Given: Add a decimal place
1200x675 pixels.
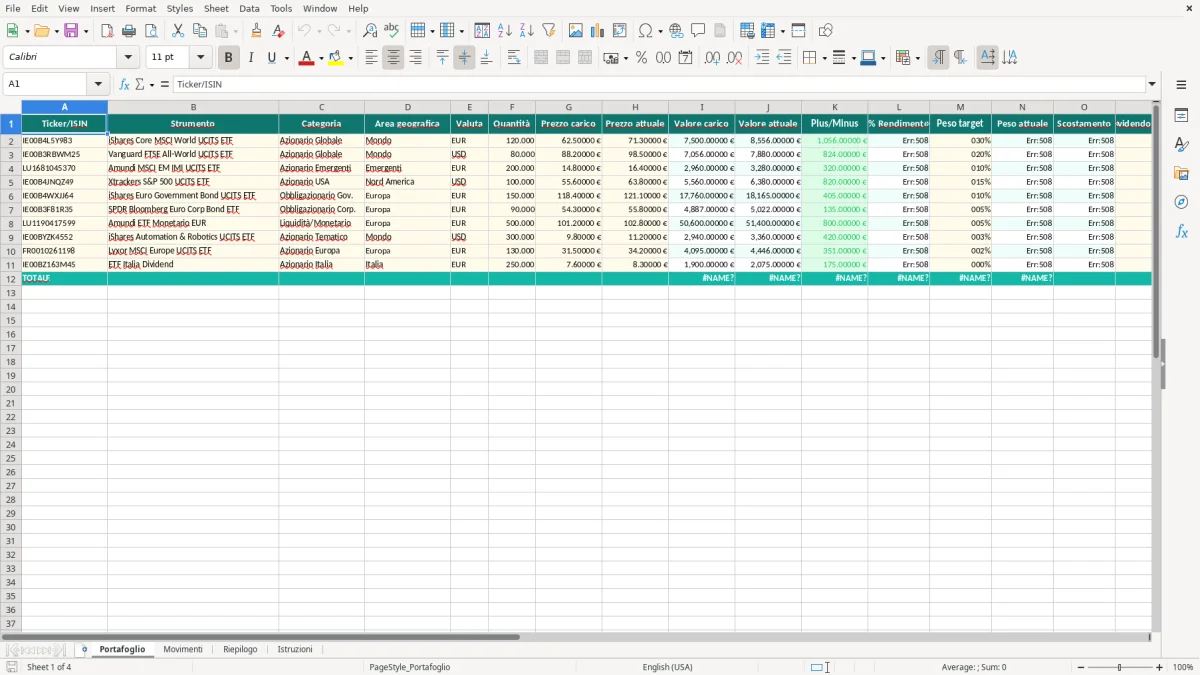Looking at the screenshot, I should pos(712,58).
